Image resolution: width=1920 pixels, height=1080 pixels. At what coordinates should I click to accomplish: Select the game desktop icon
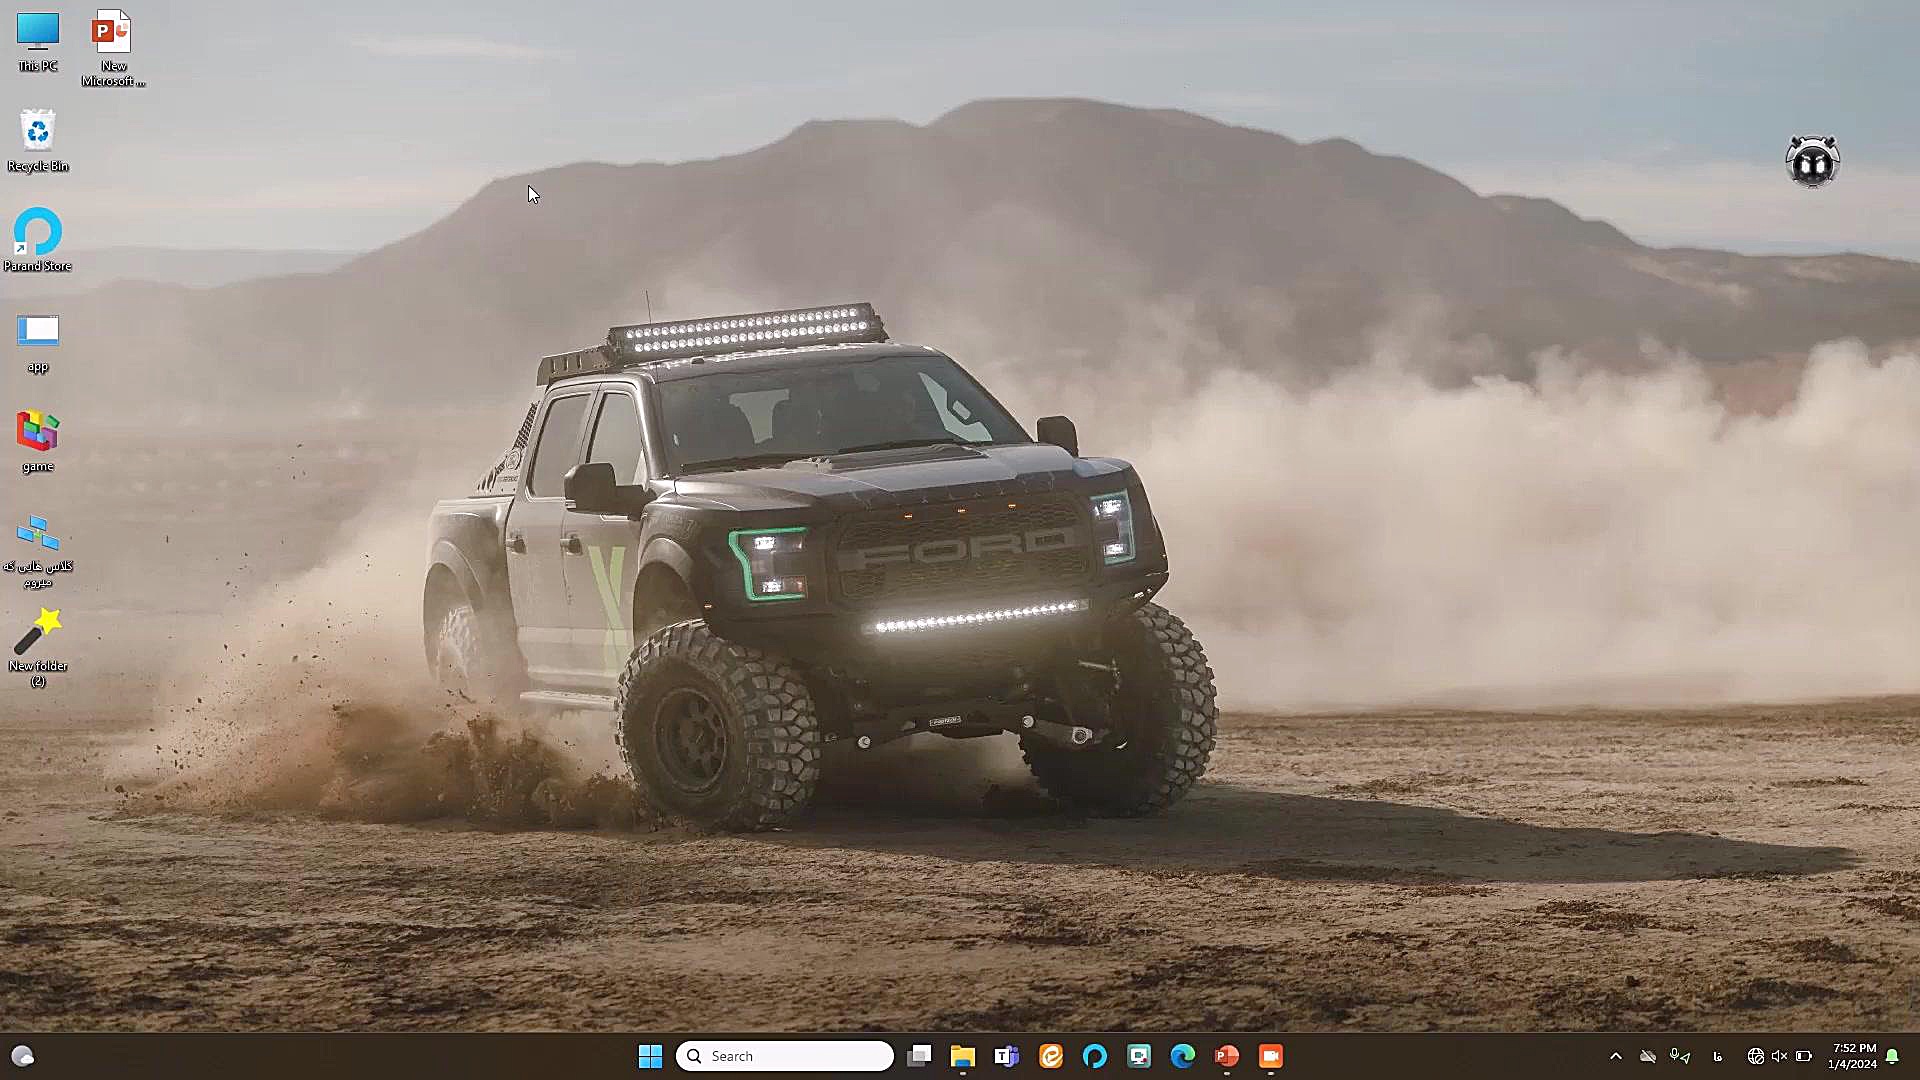(x=38, y=440)
